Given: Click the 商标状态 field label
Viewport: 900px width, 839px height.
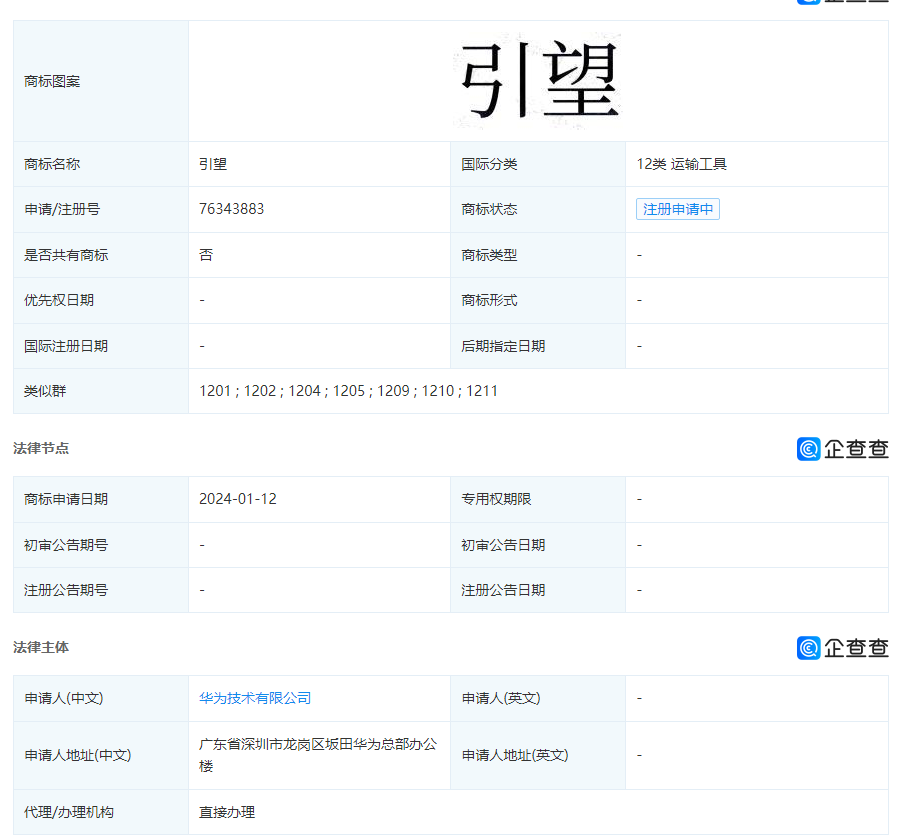Looking at the screenshot, I should pyautogui.click(x=489, y=210).
